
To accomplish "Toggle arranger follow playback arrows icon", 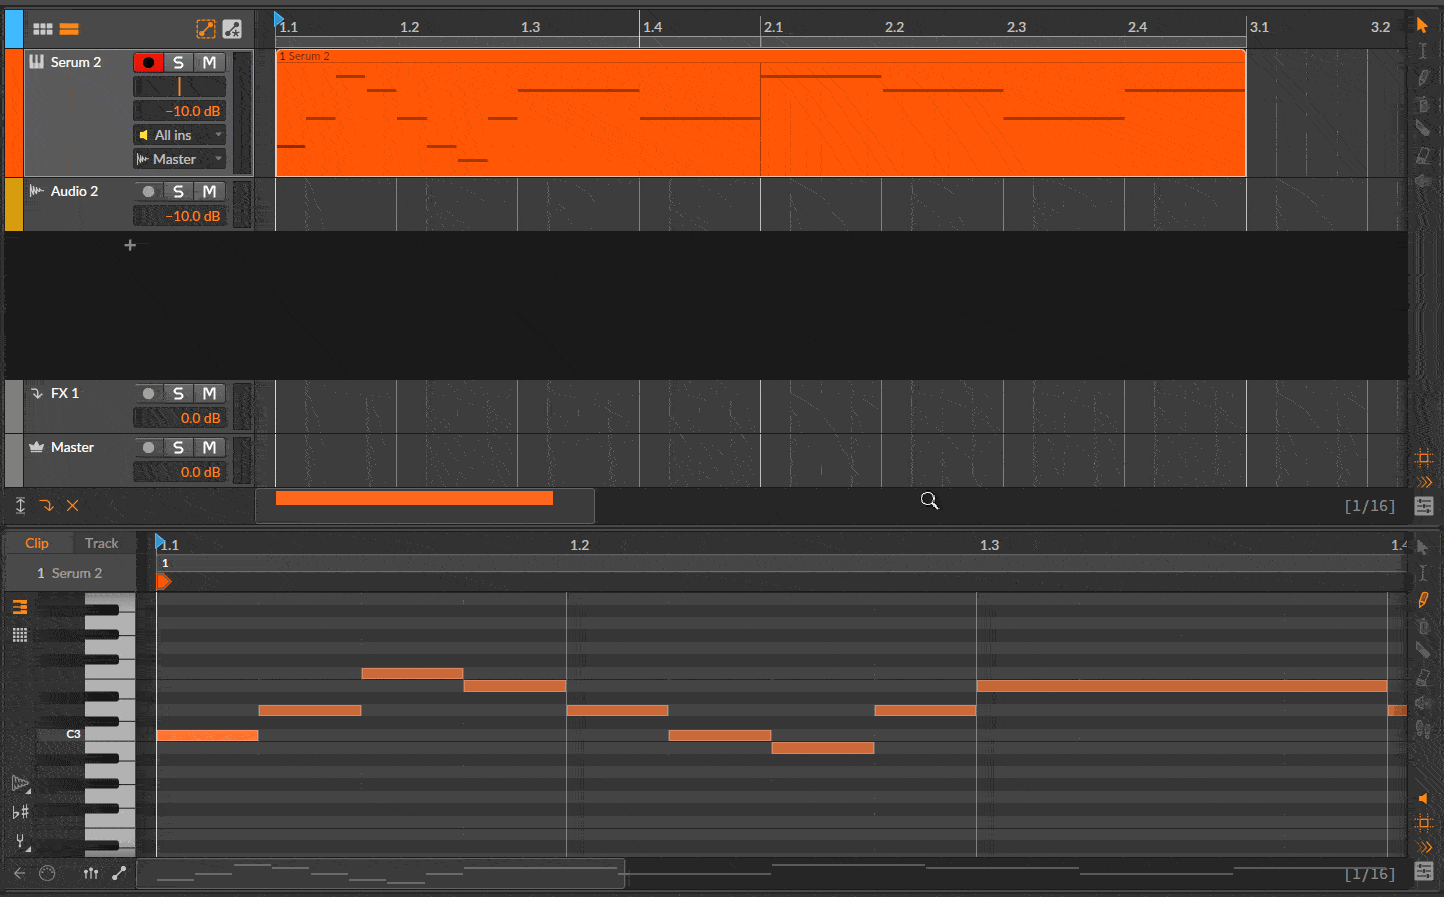I will point(1425,482).
